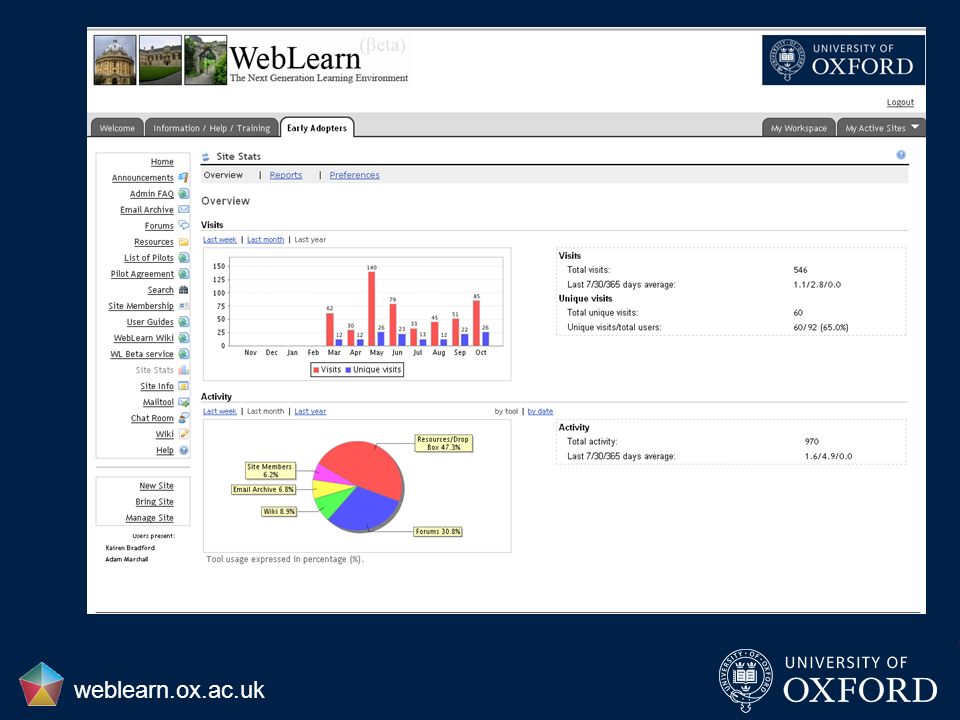Screen dimensions: 960x720
Task: Click the Forums speech bubble icon
Action: tap(183, 225)
